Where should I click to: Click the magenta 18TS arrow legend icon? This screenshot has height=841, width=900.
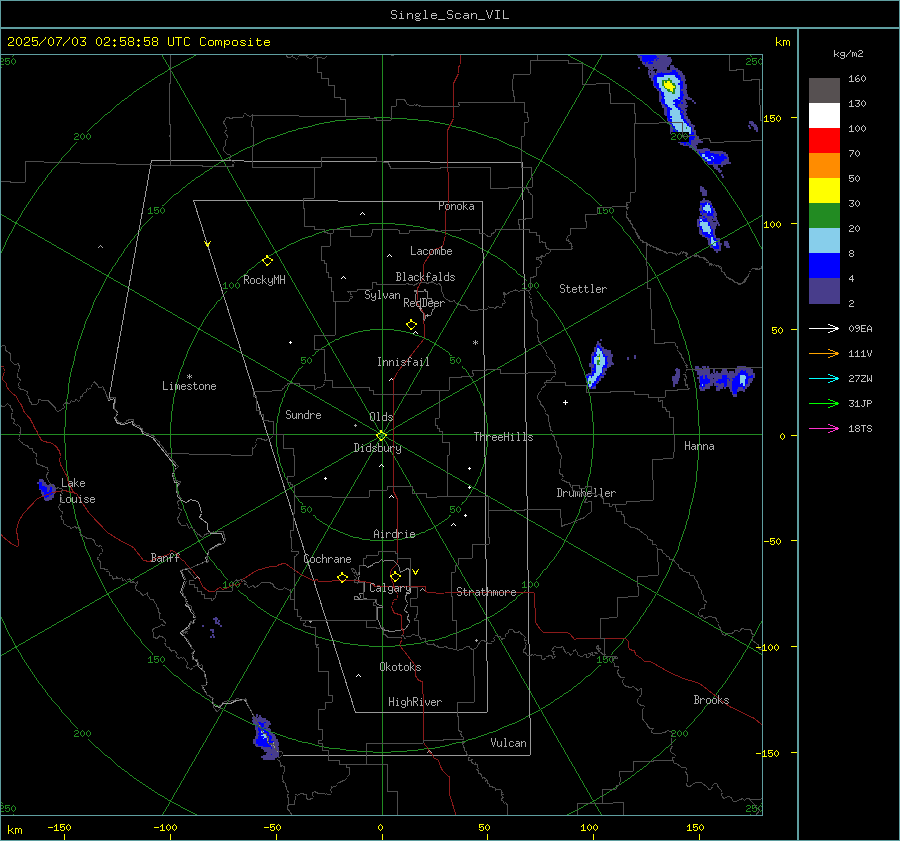click(x=824, y=428)
